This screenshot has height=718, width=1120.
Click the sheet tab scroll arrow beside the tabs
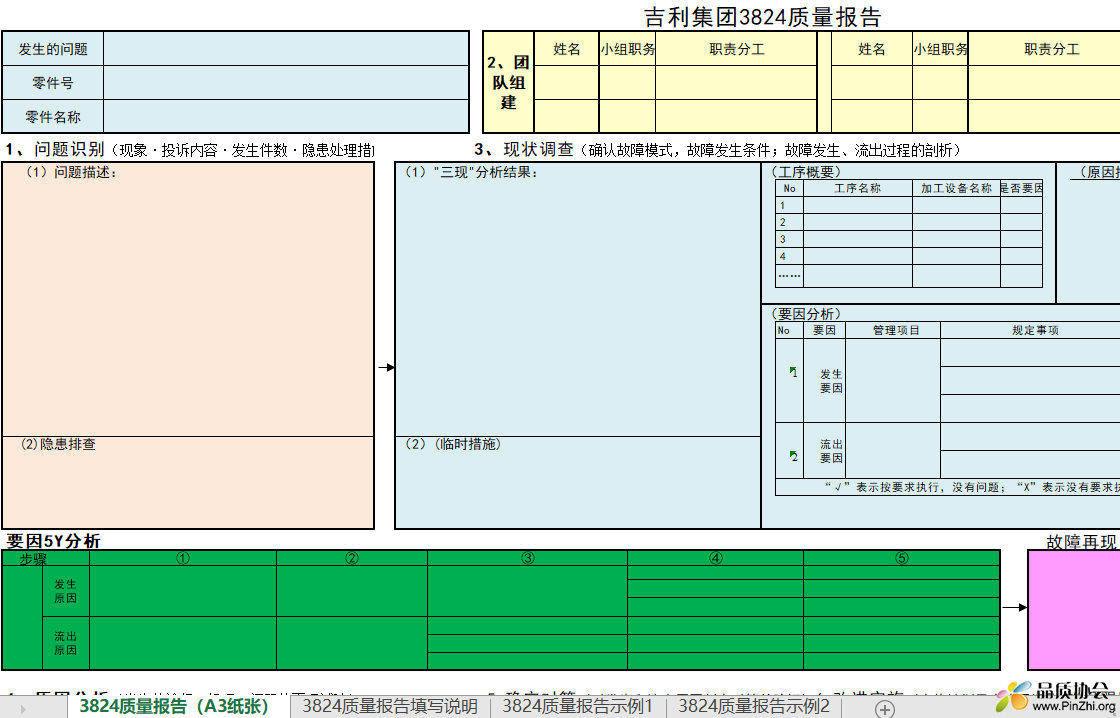click(x=23, y=709)
